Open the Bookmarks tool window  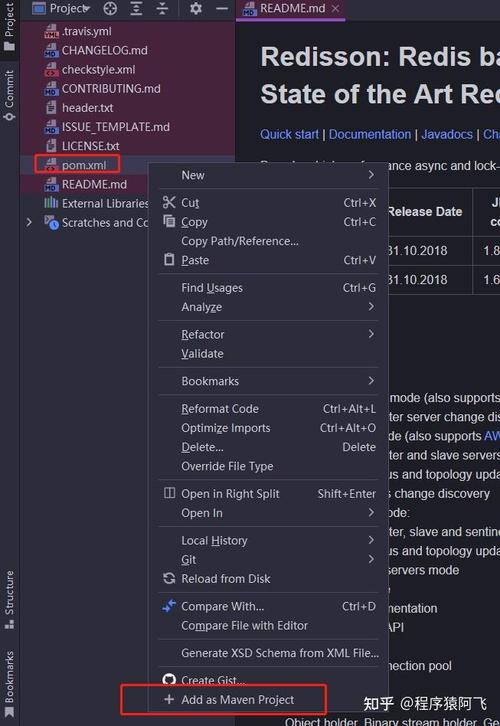(x=9, y=683)
